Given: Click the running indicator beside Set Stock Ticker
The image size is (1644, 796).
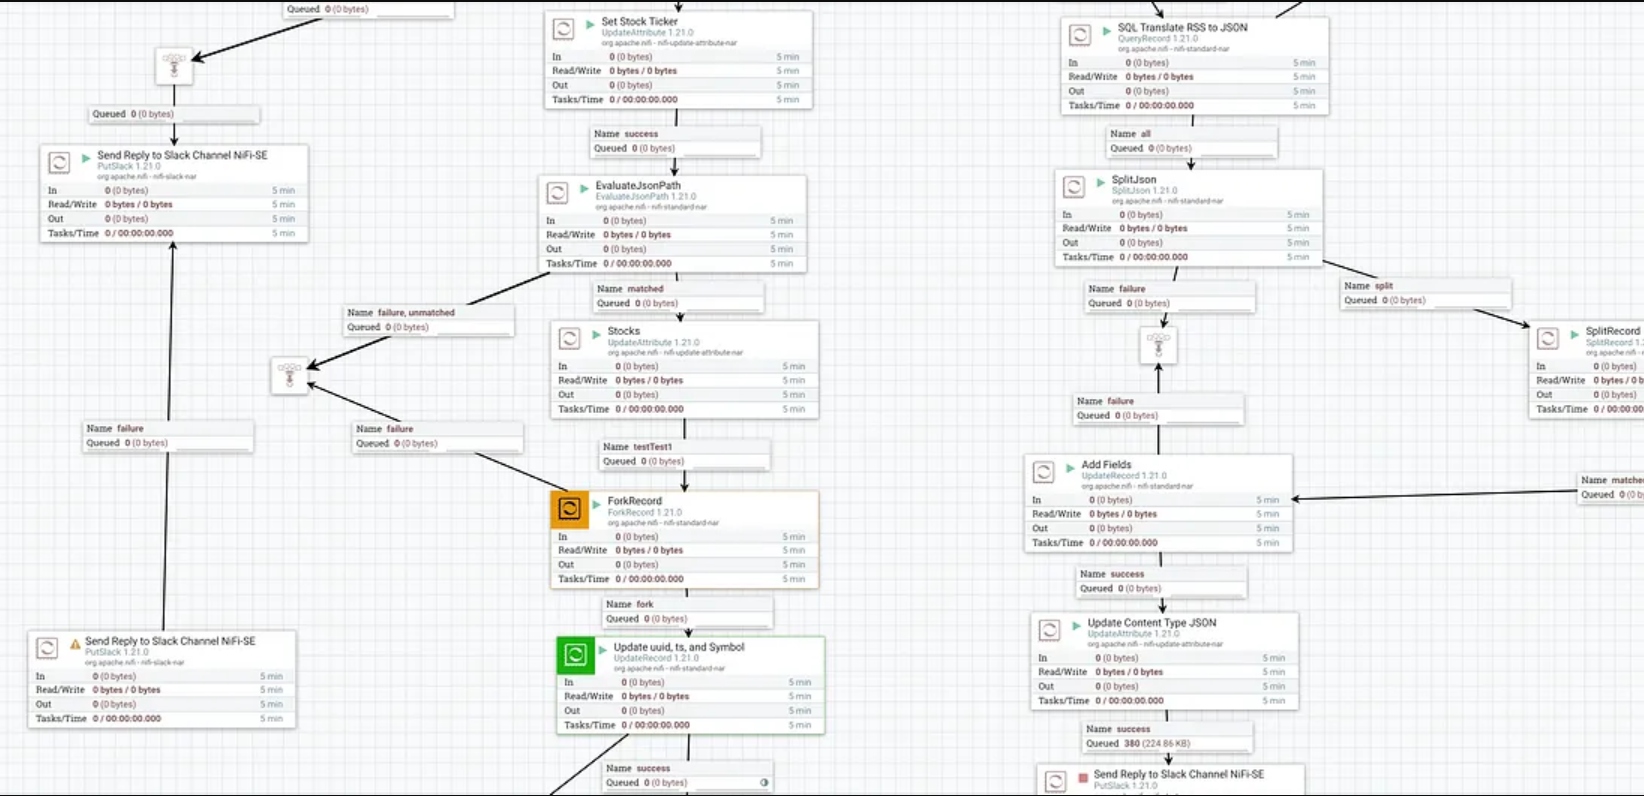Looking at the screenshot, I should tap(590, 24).
